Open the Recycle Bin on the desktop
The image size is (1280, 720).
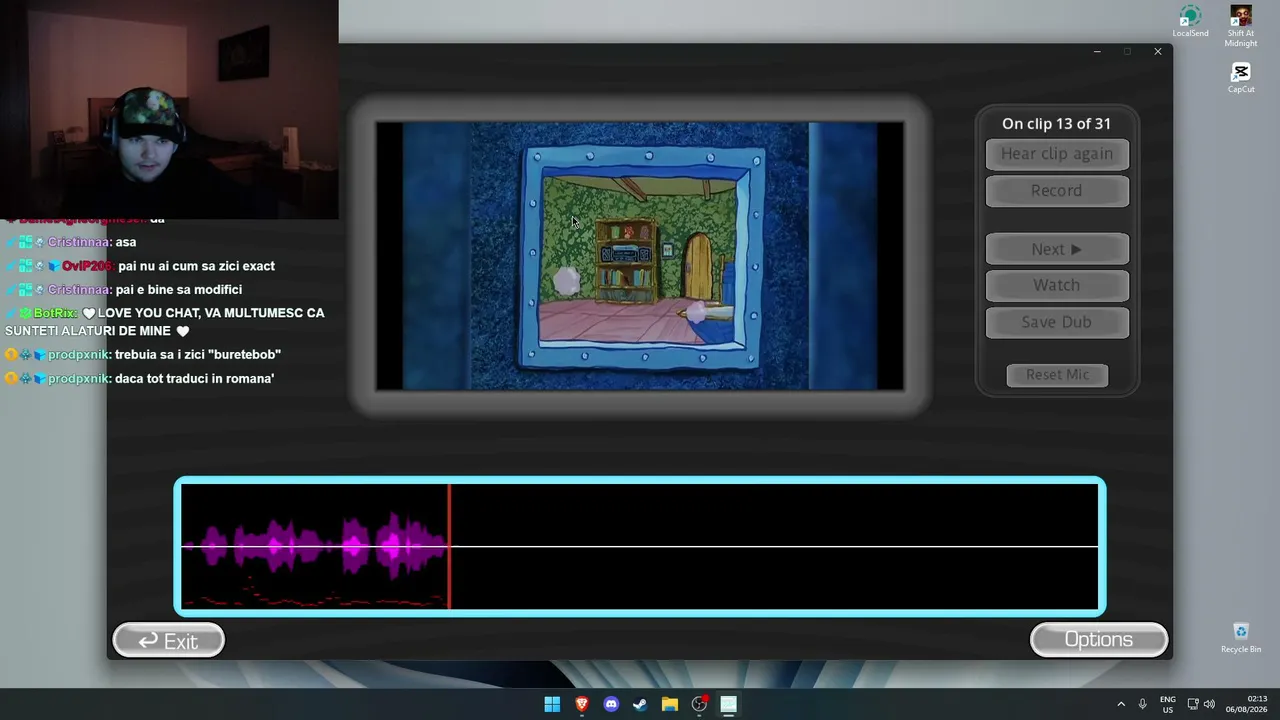pos(1241,637)
